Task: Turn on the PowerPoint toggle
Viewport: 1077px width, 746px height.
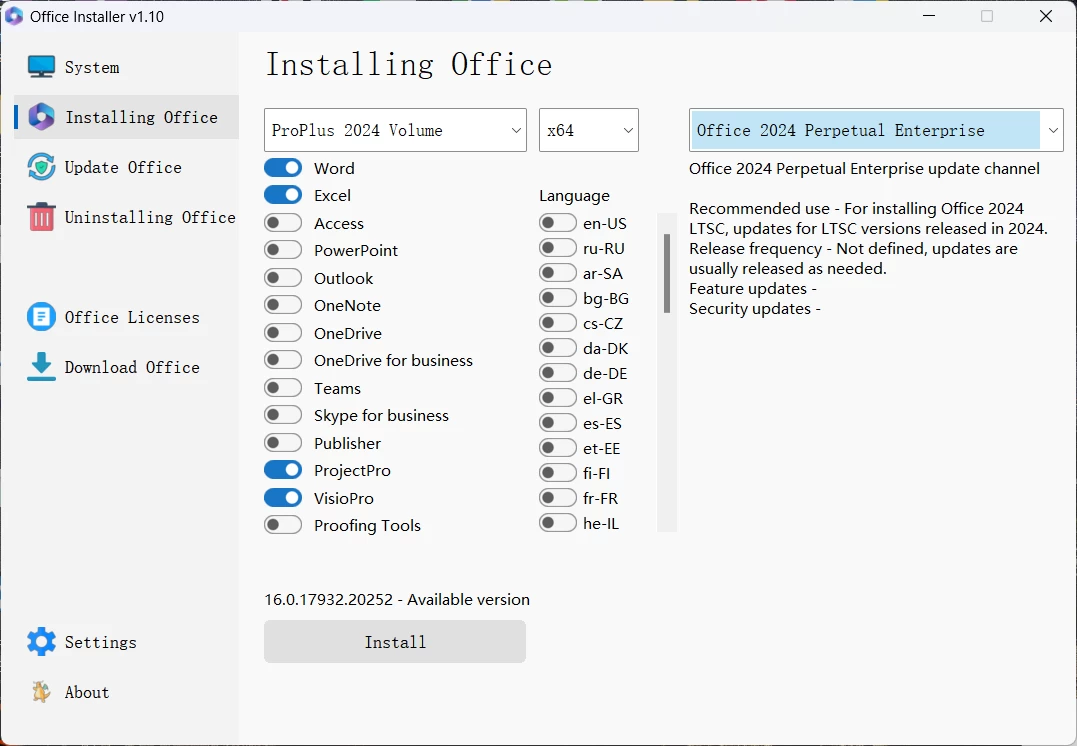Action: (283, 250)
